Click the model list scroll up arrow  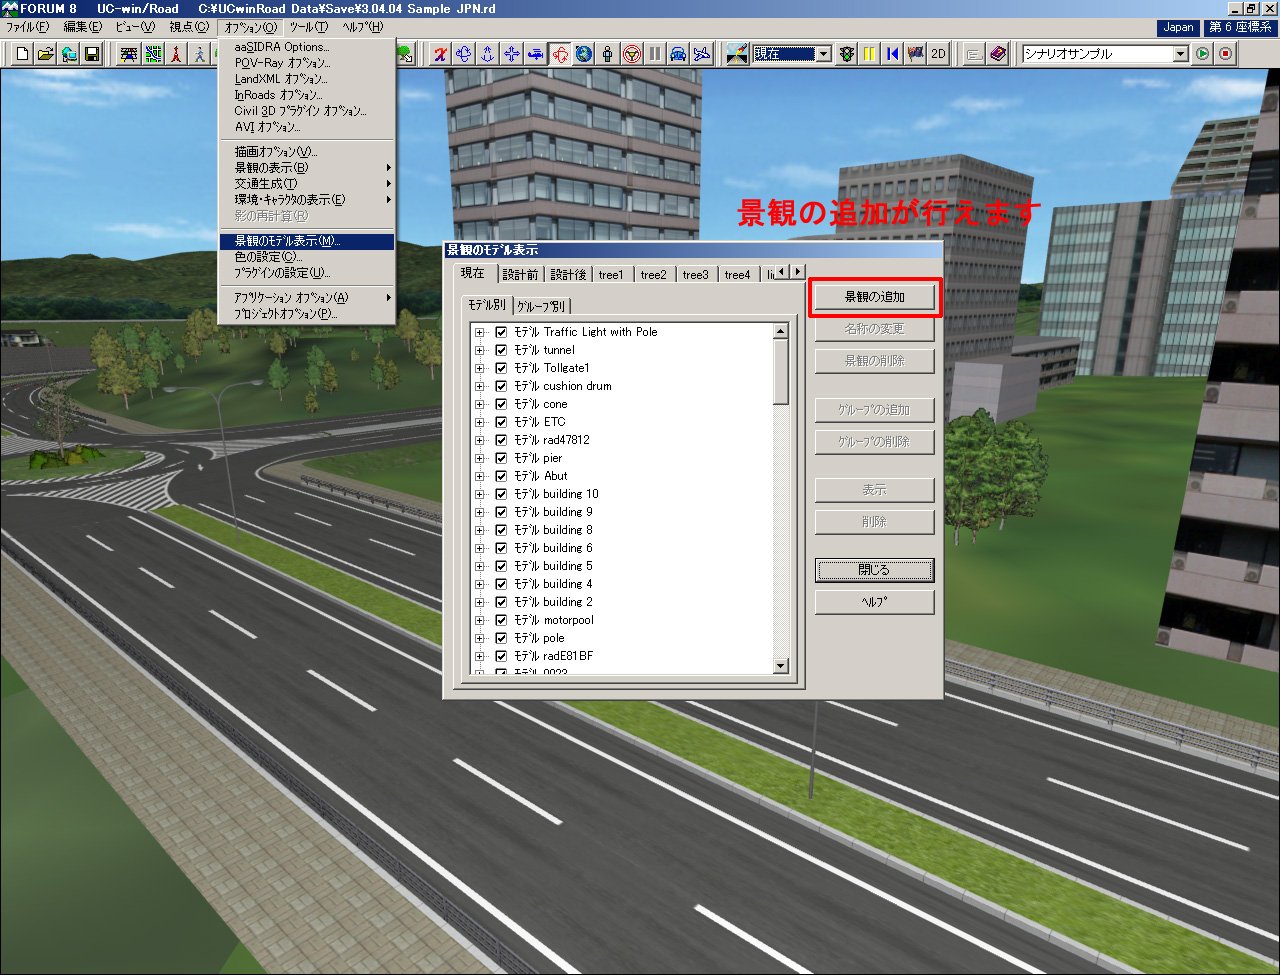point(781,331)
